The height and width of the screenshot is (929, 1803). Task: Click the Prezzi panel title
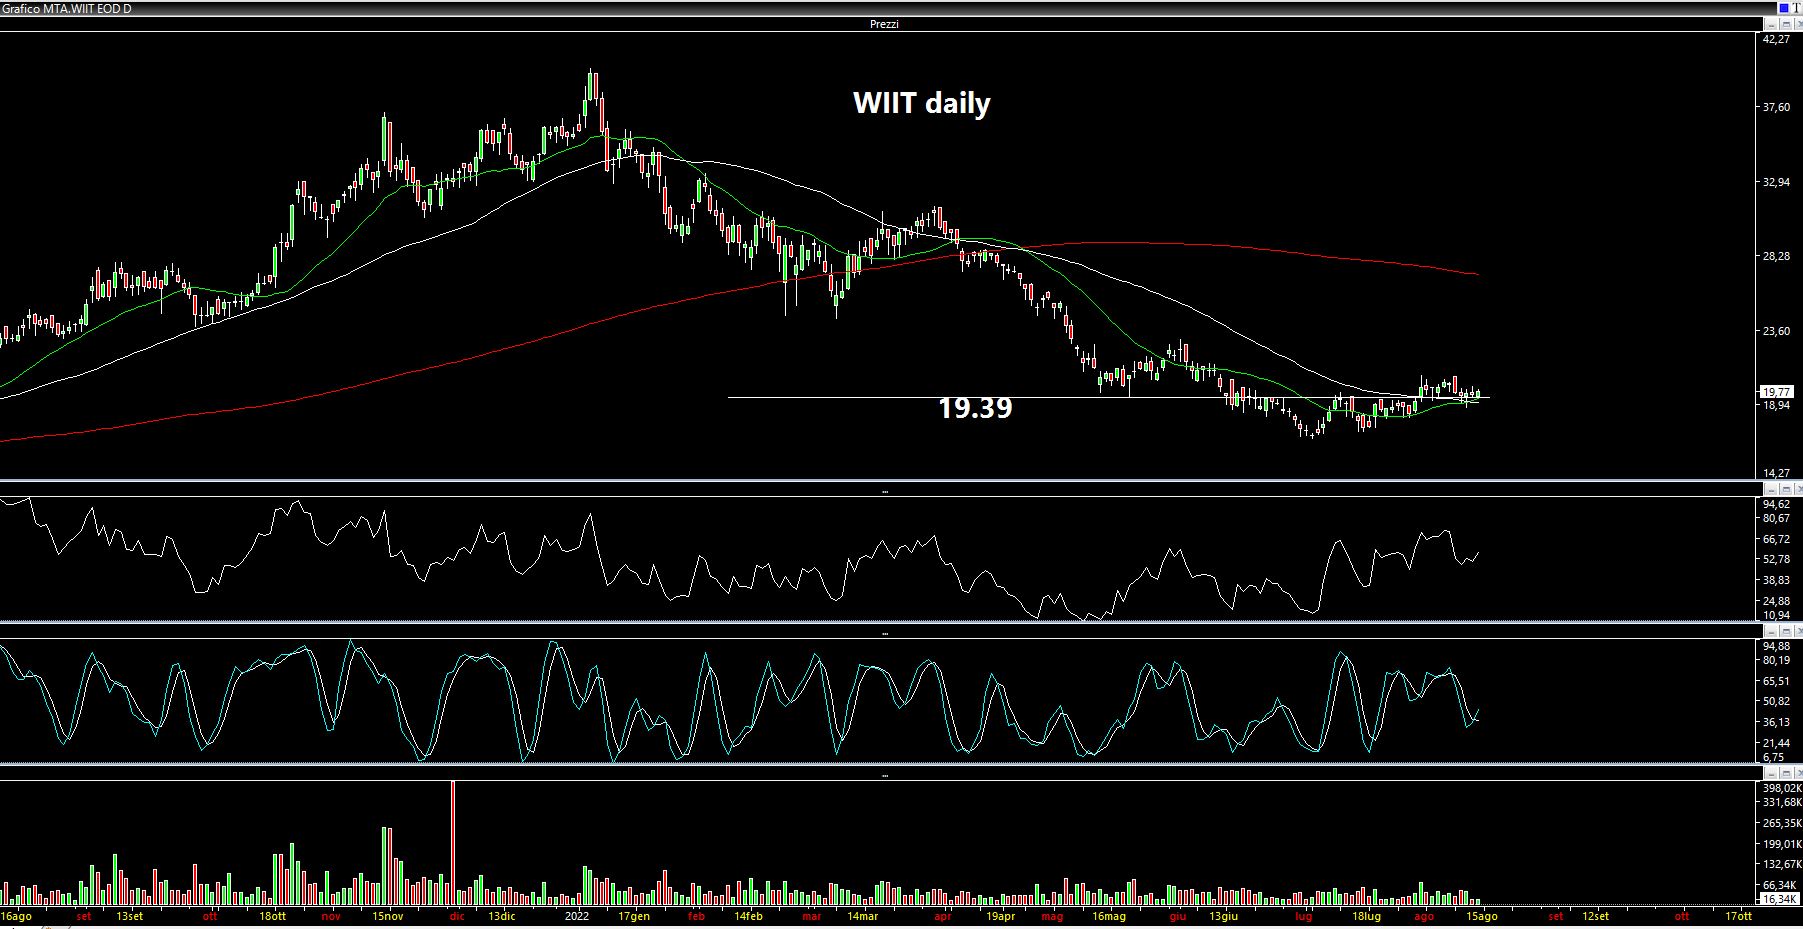point(884,24)
